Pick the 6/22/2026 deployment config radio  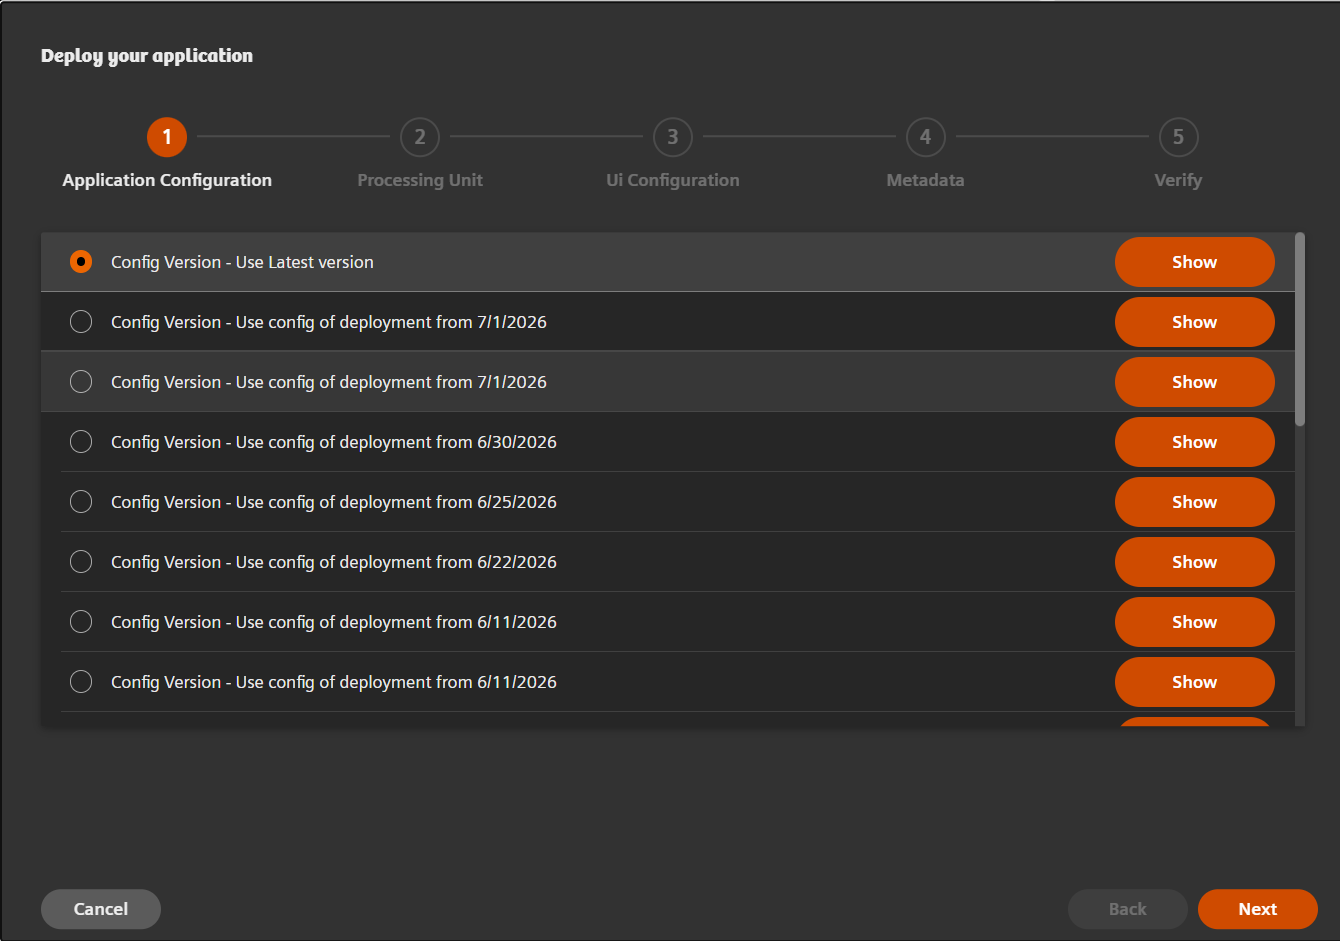click(x=81, y=562)
